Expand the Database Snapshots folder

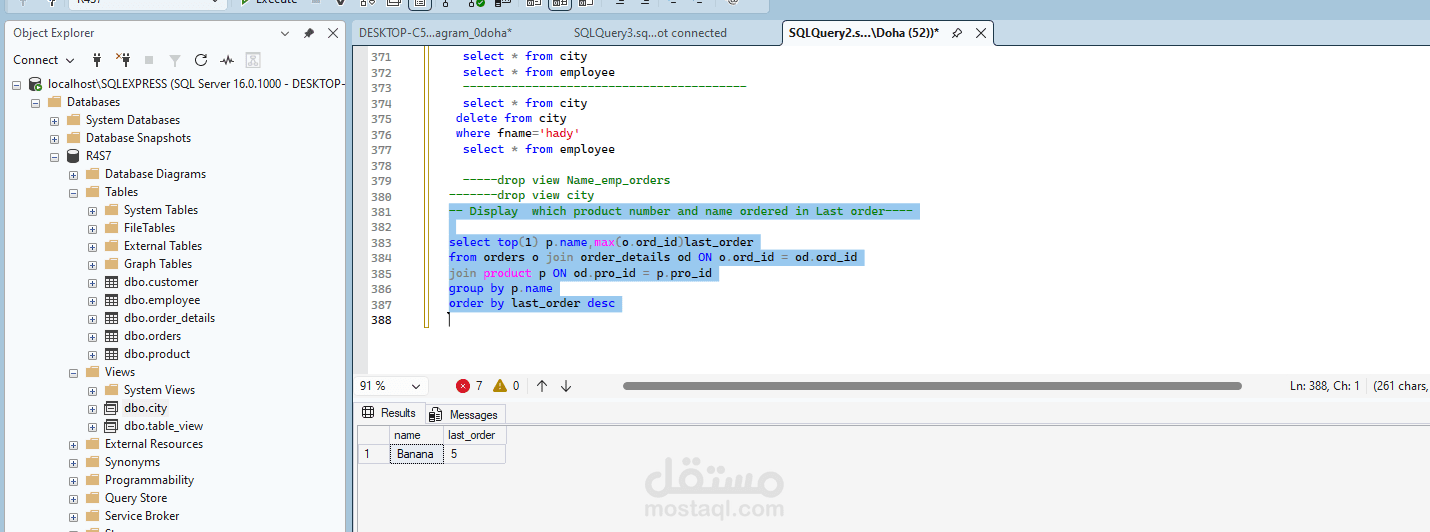pyautogui.click(x=55, y=138)
